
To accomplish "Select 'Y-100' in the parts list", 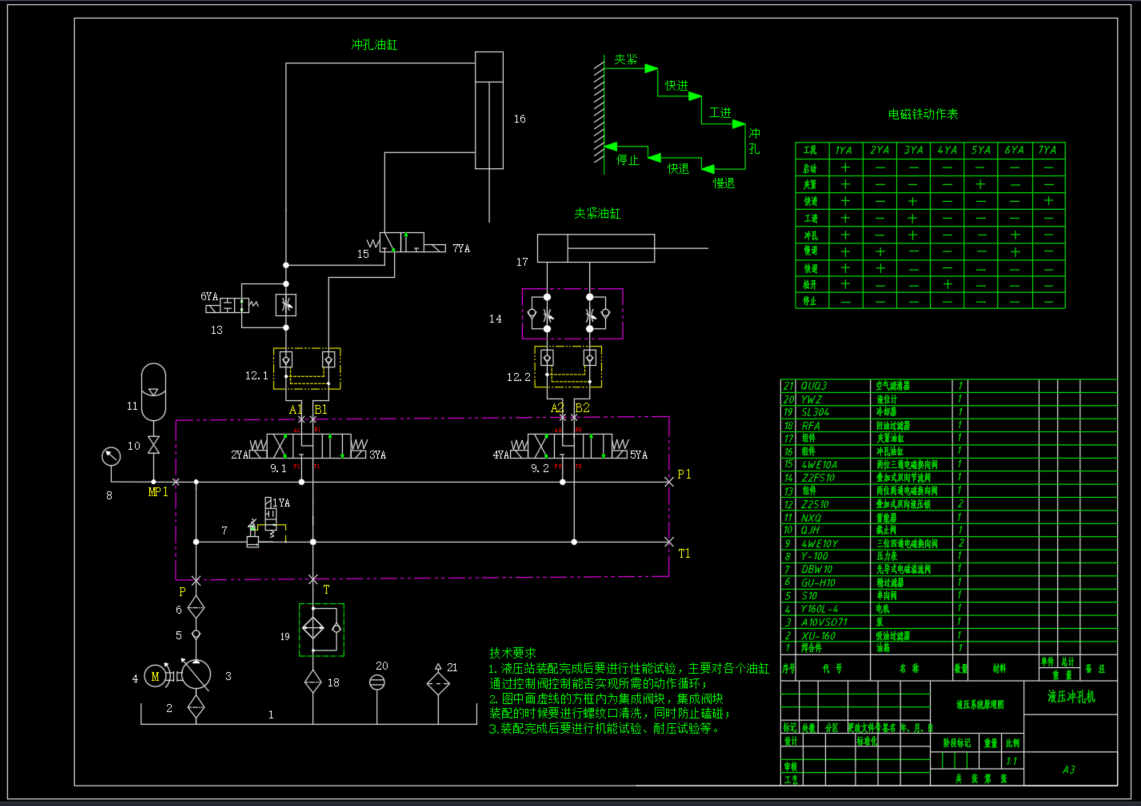I will pyautogui.click(x=814, y=556).
